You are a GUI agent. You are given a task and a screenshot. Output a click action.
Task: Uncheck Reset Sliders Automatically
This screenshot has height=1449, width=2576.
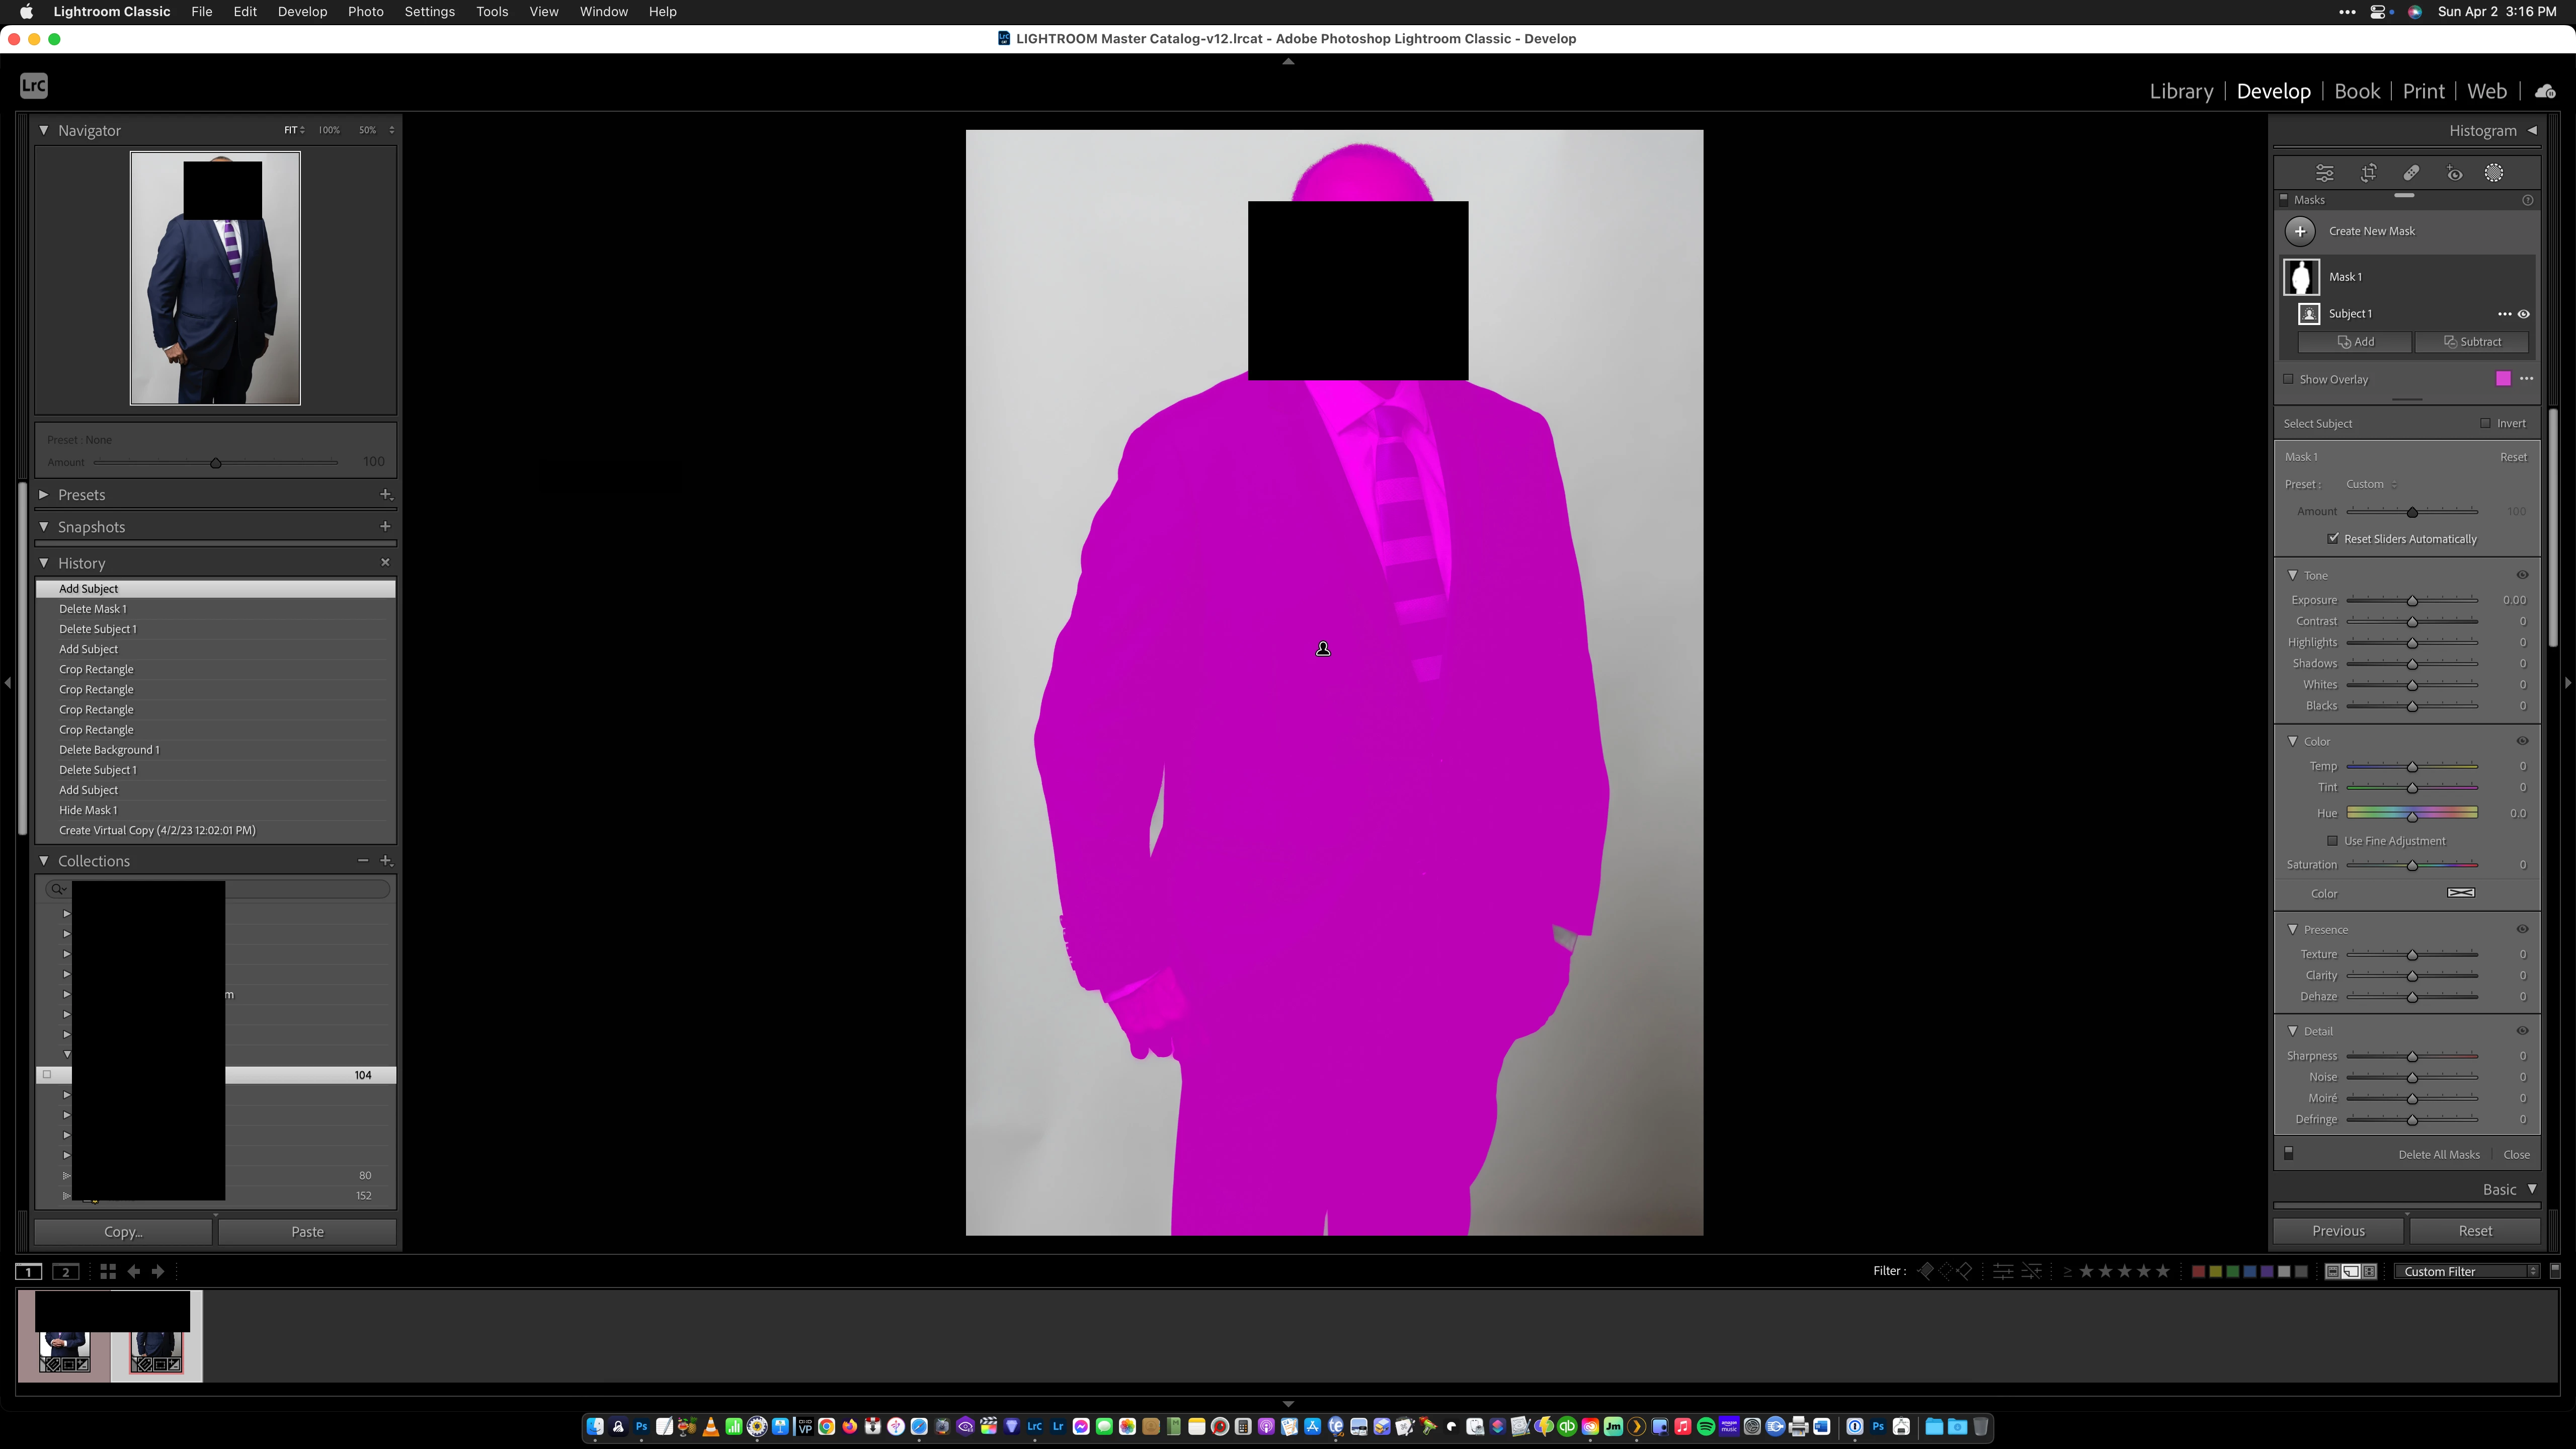point(2333,538)
